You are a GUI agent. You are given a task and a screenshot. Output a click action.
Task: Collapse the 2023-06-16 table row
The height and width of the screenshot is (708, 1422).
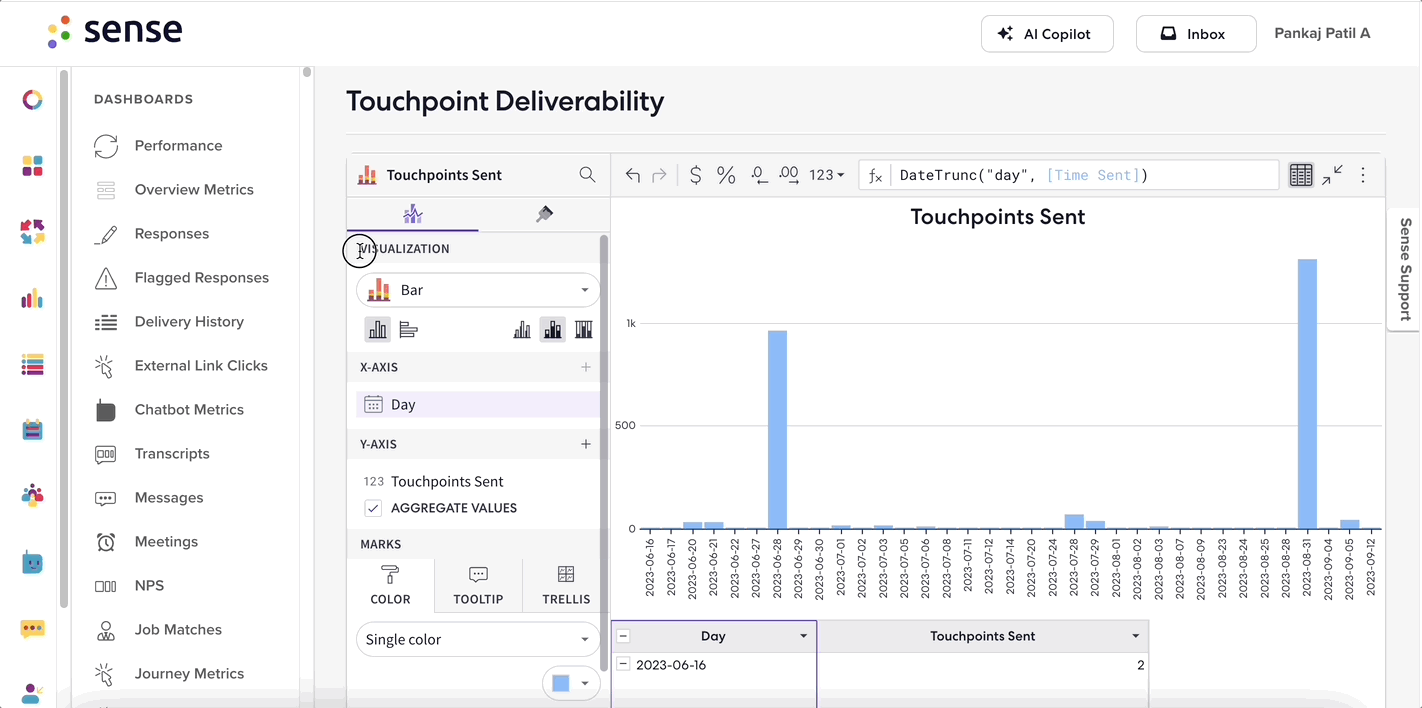tap(623, 664)
